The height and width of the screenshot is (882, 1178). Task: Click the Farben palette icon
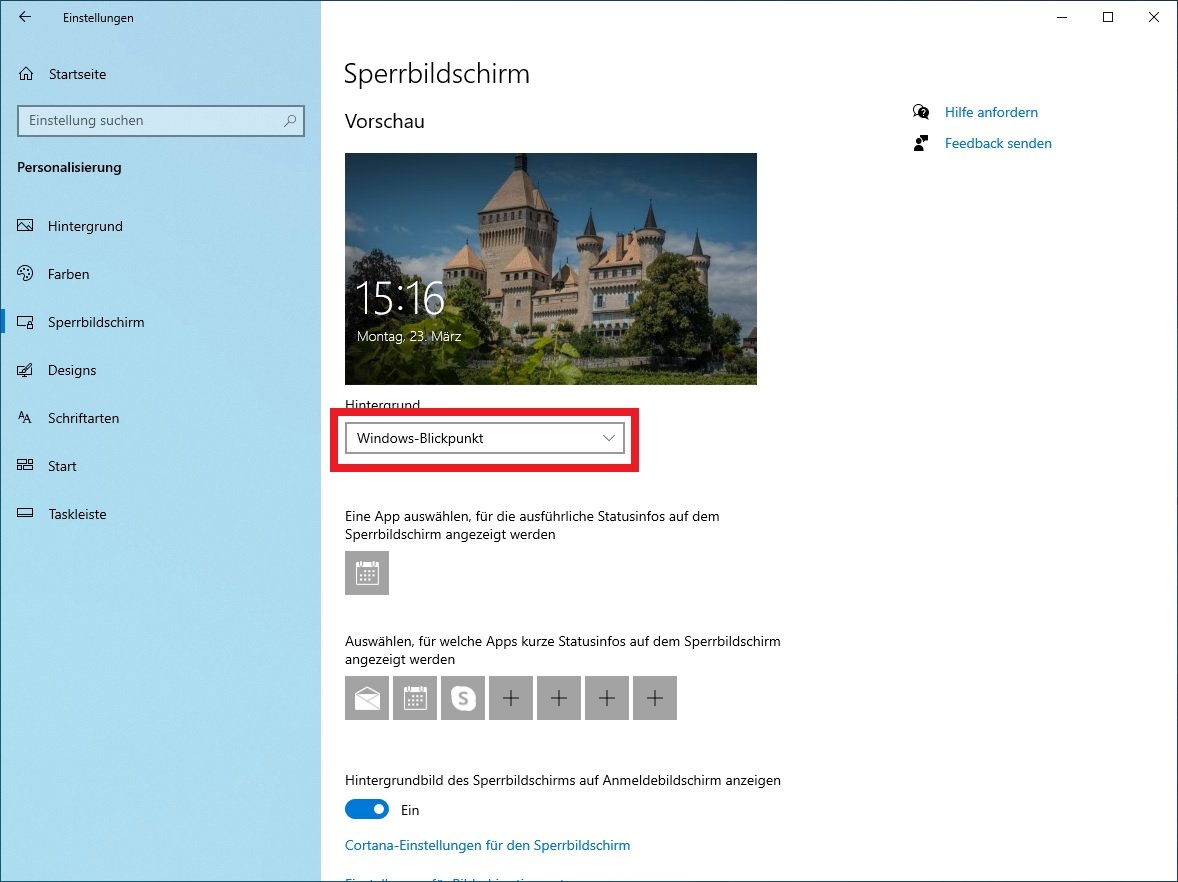pyautogui.click(x=25, y=273)
